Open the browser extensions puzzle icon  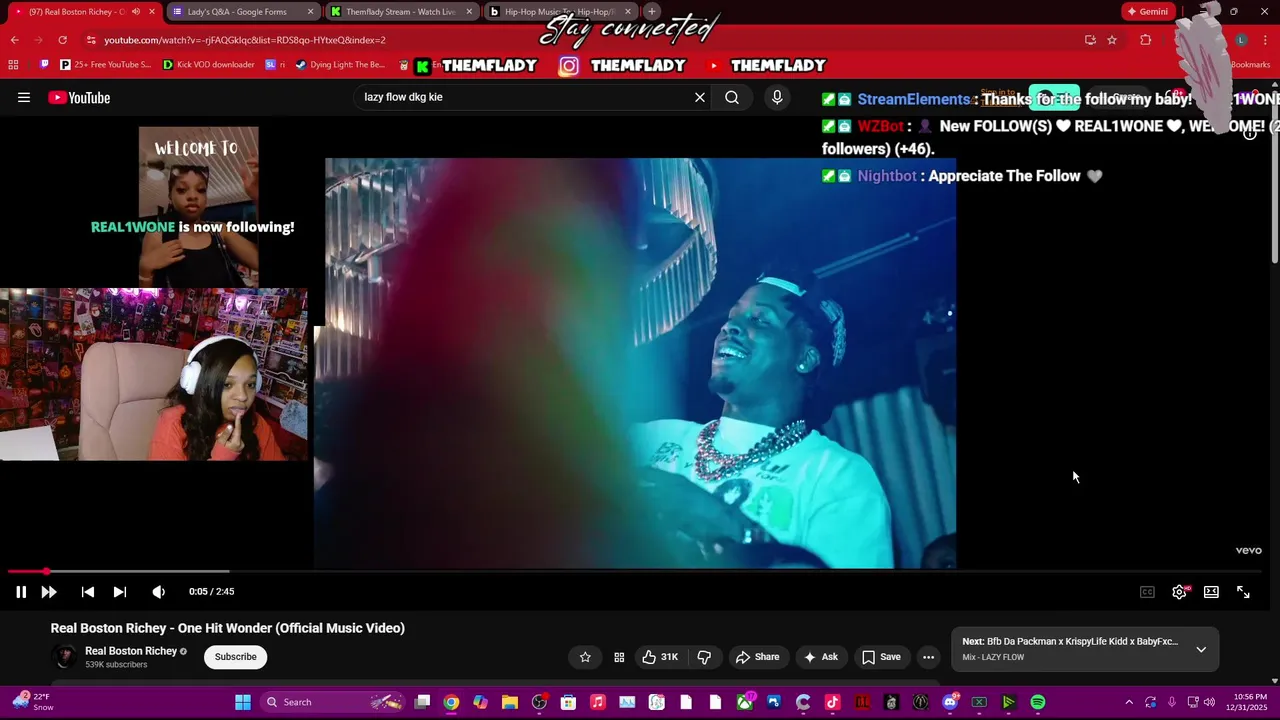1146,40
